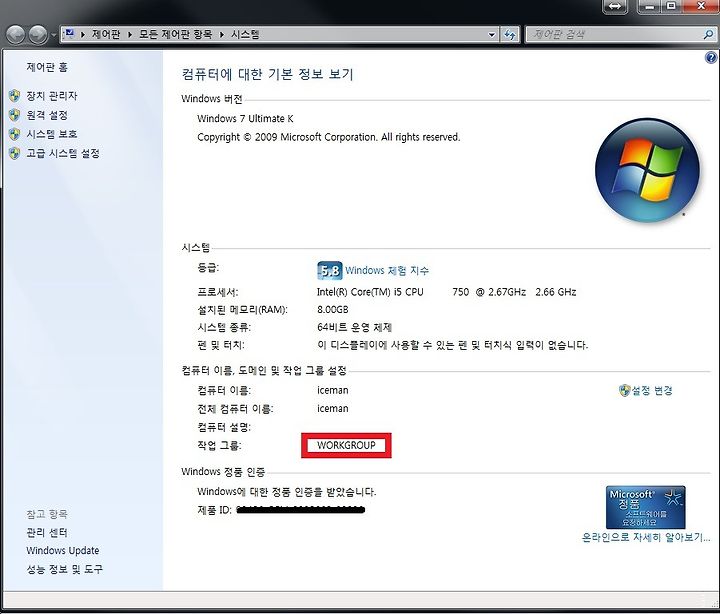Click the Windows에 대한 정품 인증을 받았습니다 text
Viewport: 720px width, 614px height.
(287, 492)
